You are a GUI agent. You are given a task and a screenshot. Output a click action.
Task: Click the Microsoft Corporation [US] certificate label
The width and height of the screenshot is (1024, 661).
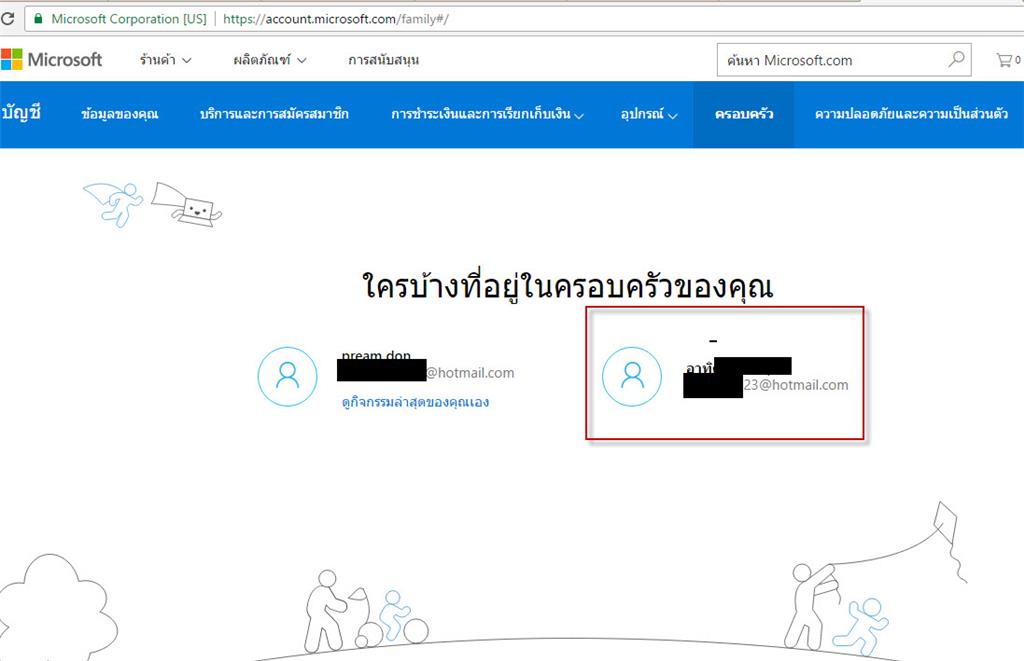(129, 19)
